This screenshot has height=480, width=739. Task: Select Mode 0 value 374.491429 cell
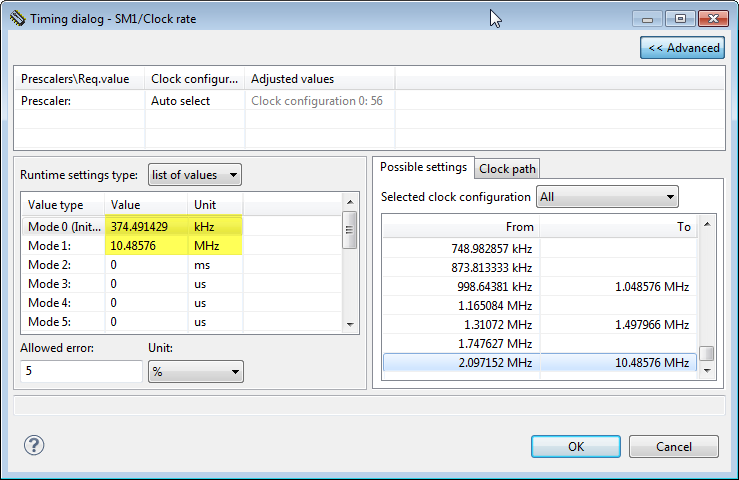[x=146, y=227]
